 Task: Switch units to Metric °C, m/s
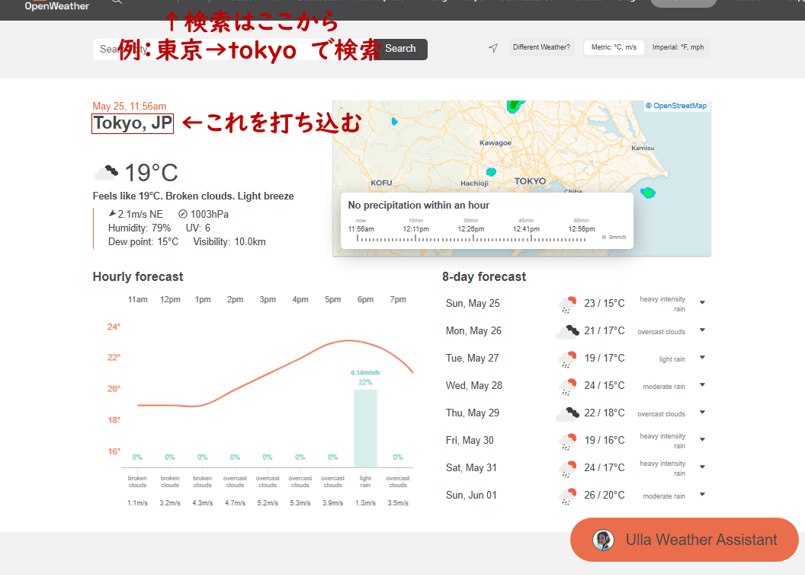[614, 47]
